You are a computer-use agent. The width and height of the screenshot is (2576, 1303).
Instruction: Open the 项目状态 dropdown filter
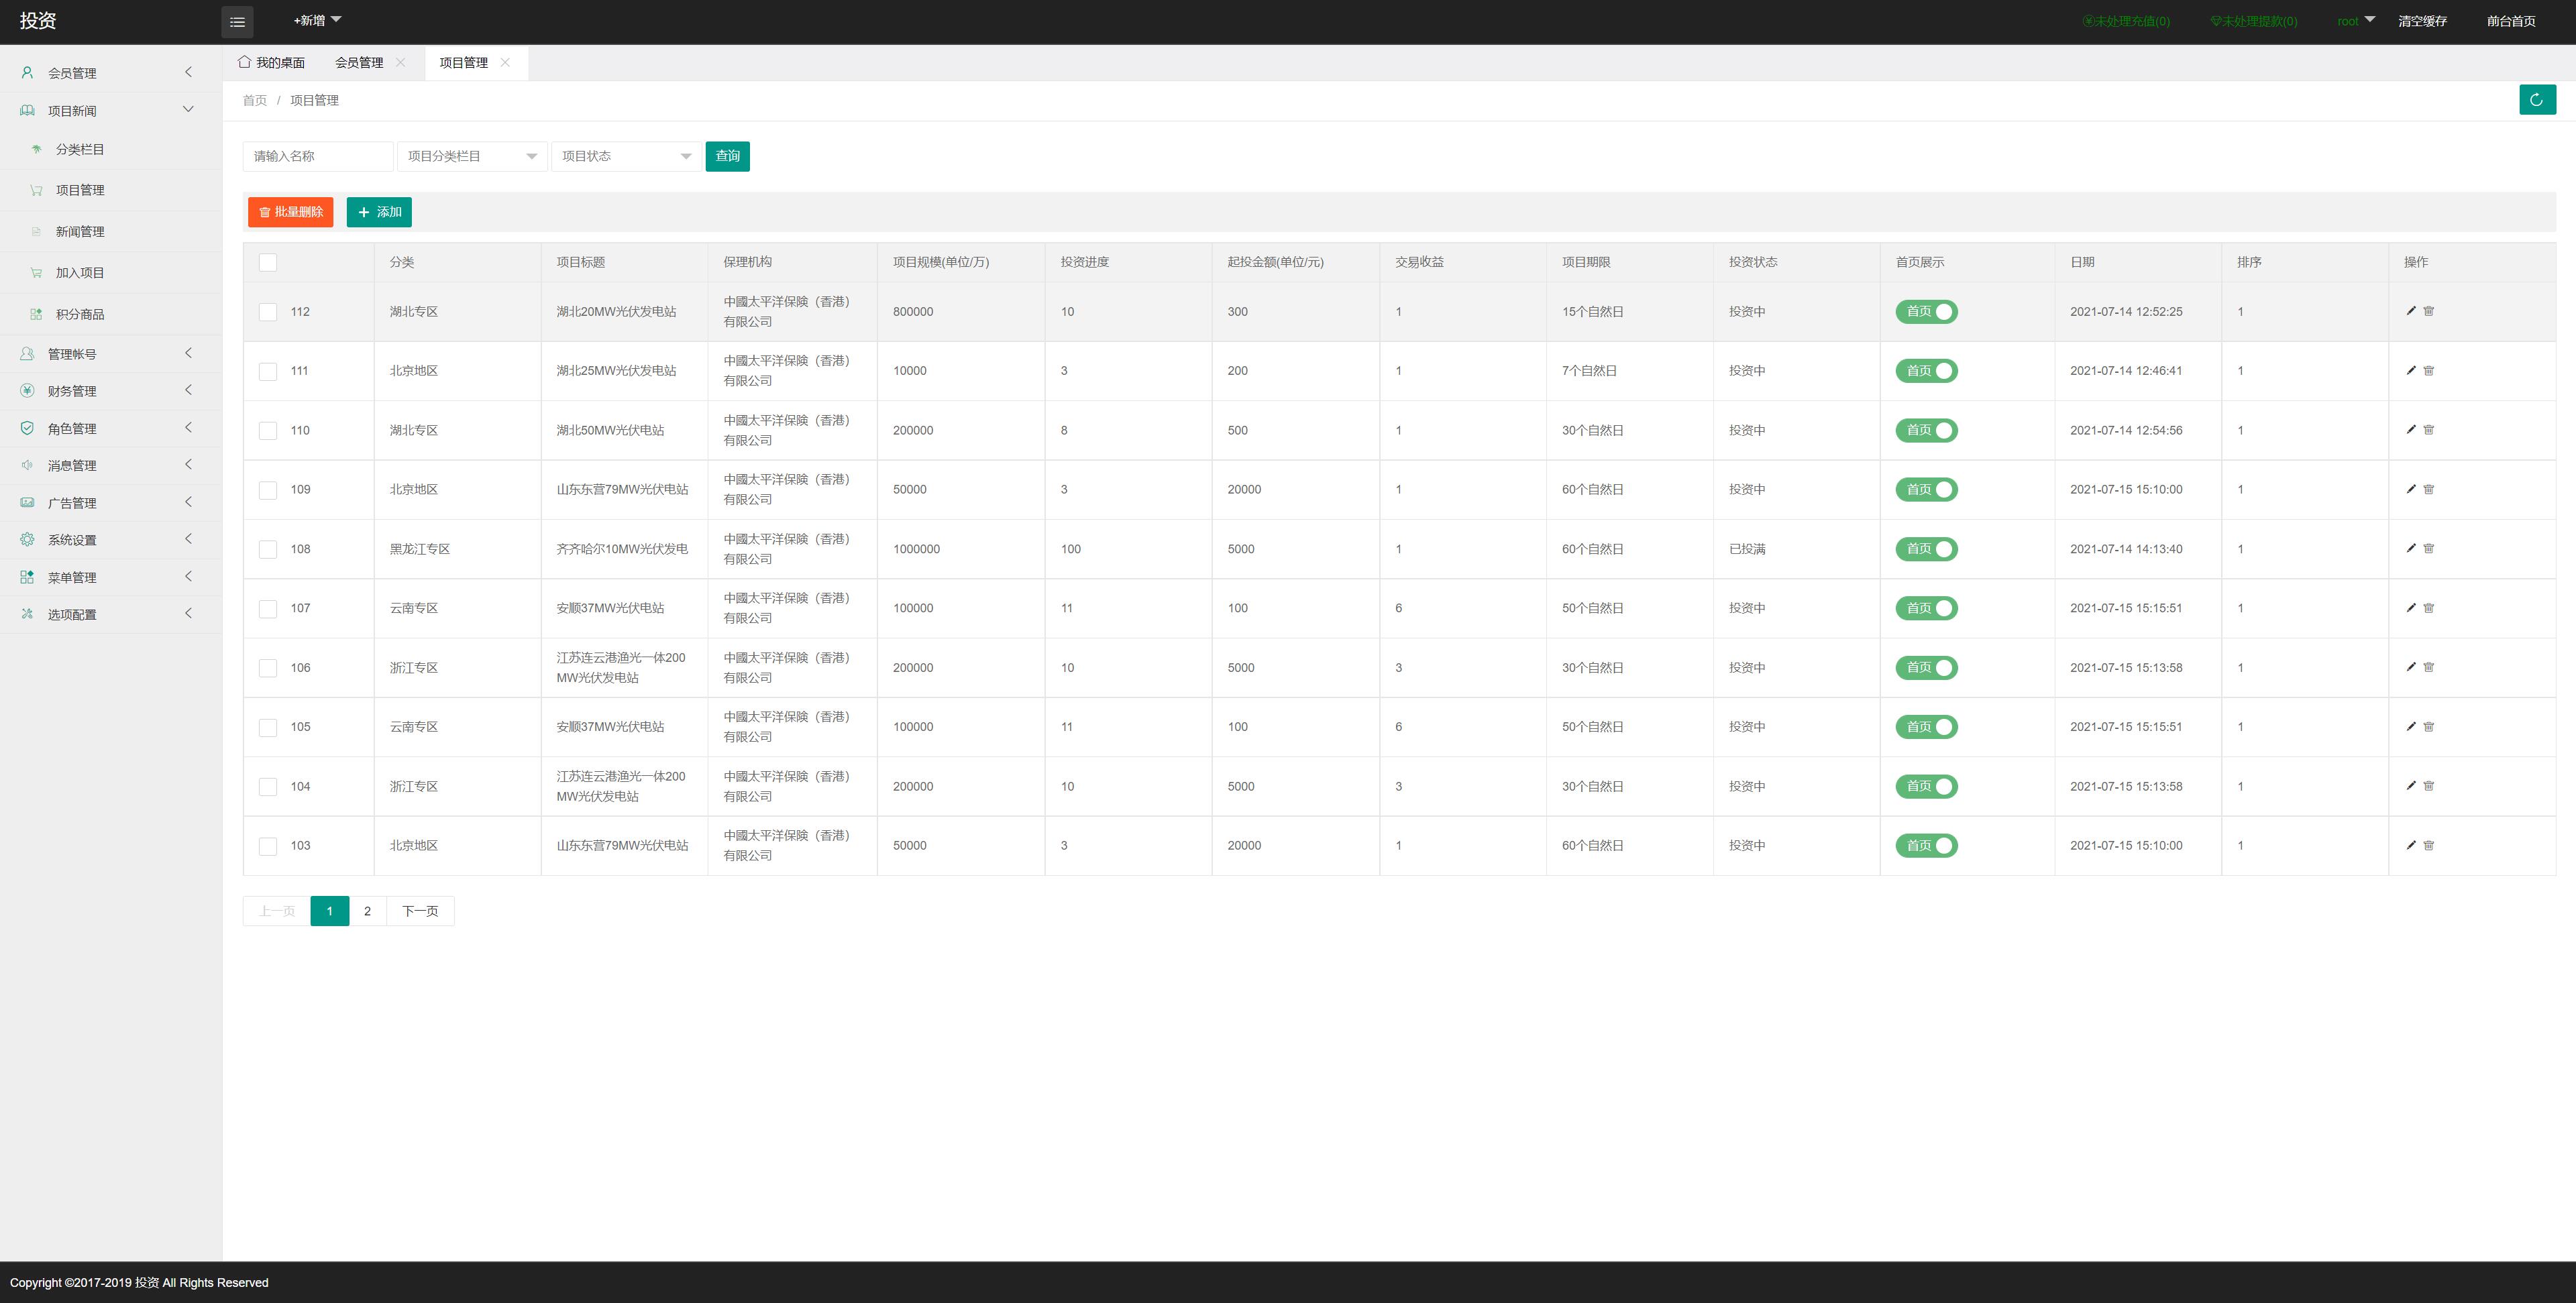pyautogui.click(x=625, y=156)
